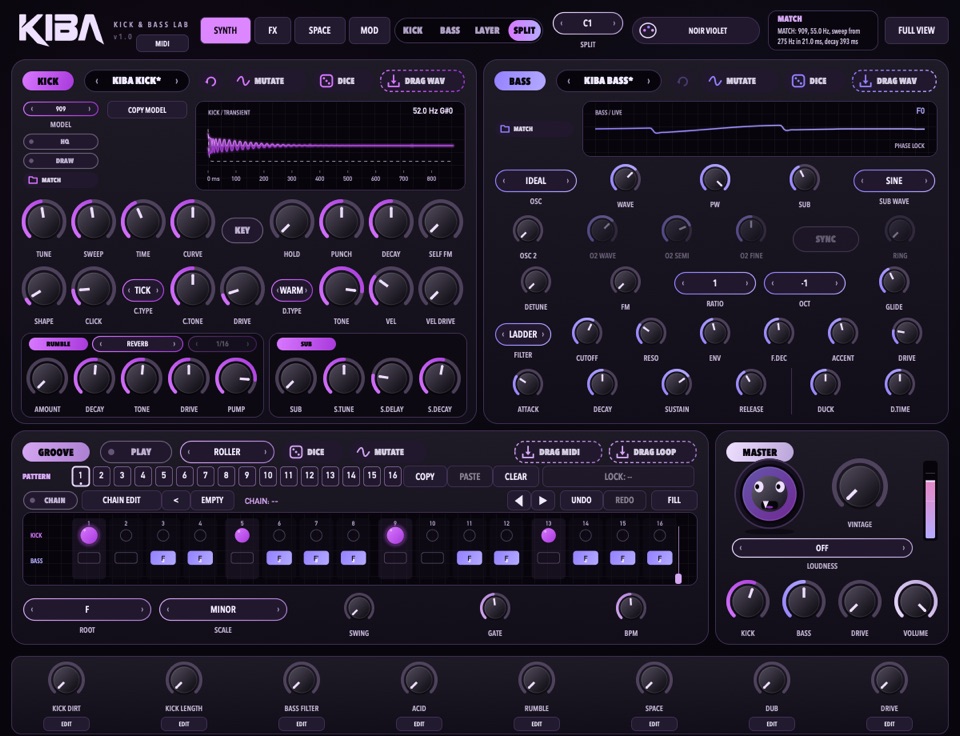Toggle the Sub section button
This screenshot has width=960, height=736.
click(x=306, y=344)
